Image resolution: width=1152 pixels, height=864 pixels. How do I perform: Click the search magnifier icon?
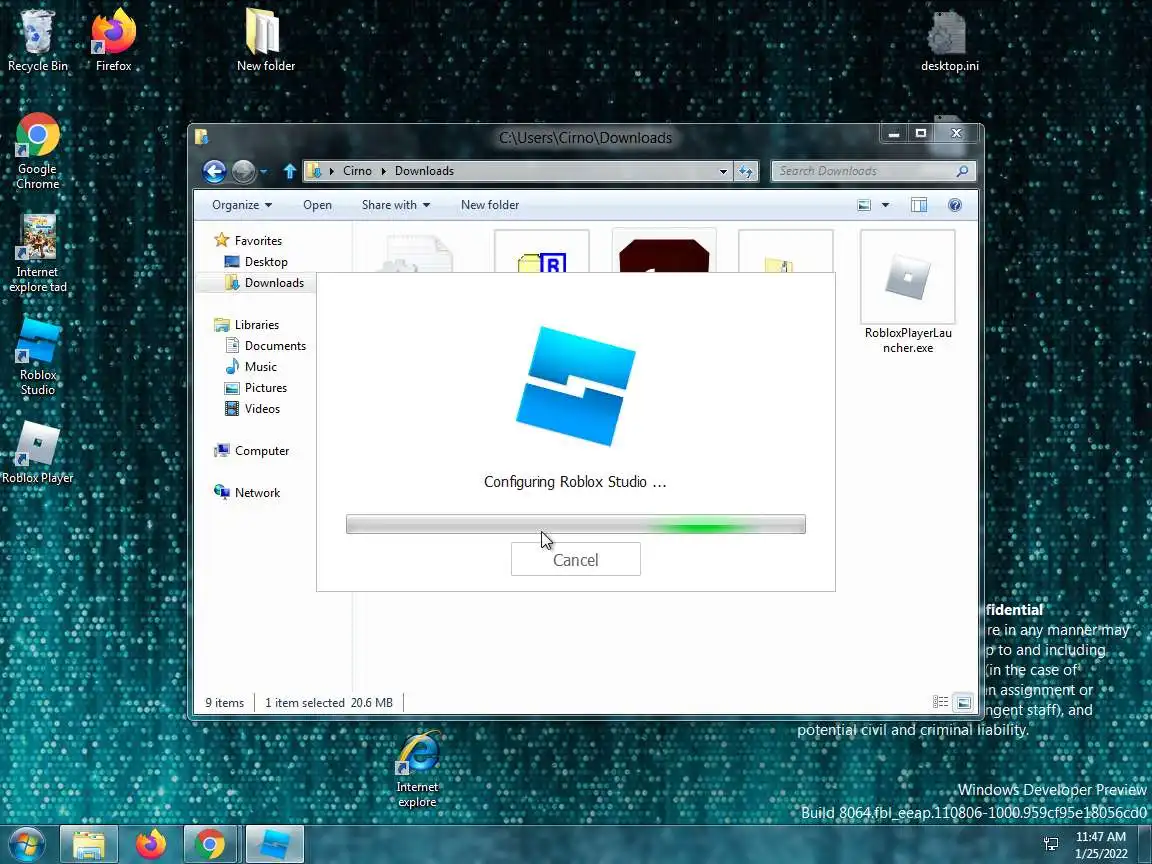coord(962,171)
